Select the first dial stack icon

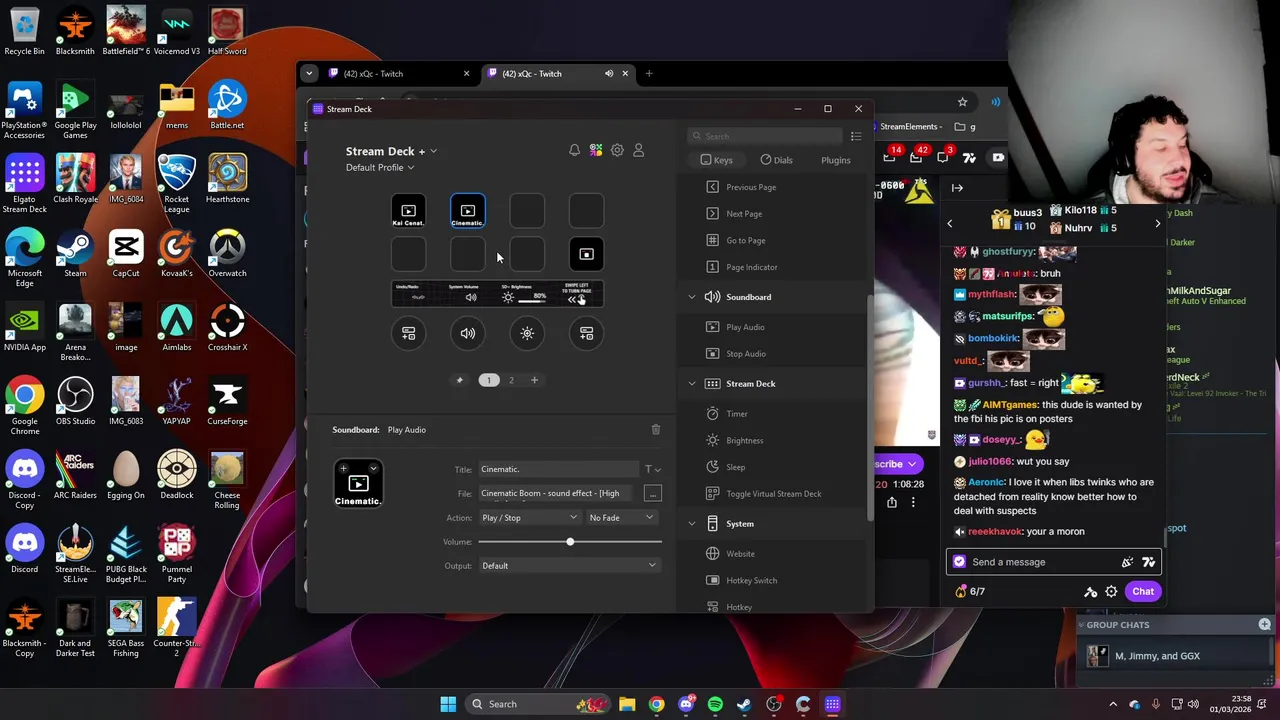pos(408,333)
